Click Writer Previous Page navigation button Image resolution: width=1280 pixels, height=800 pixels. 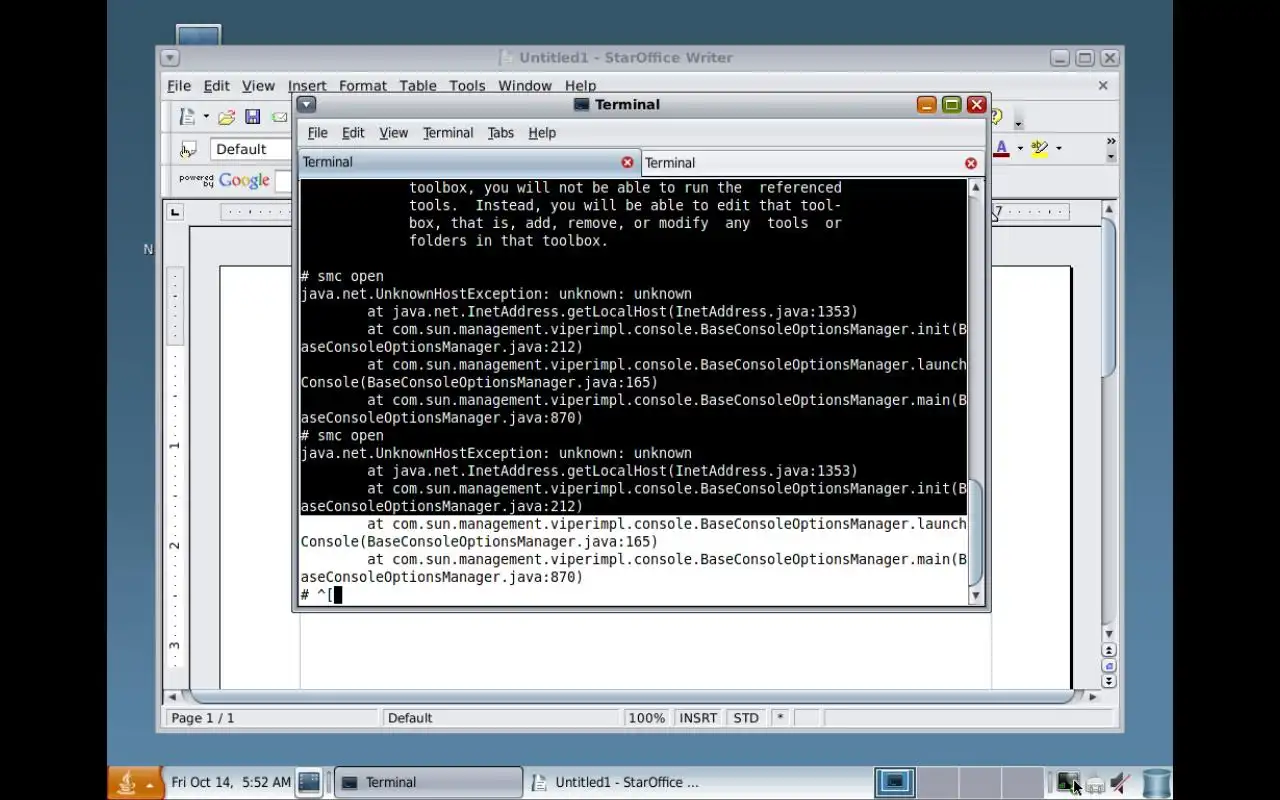[1109, 650]
